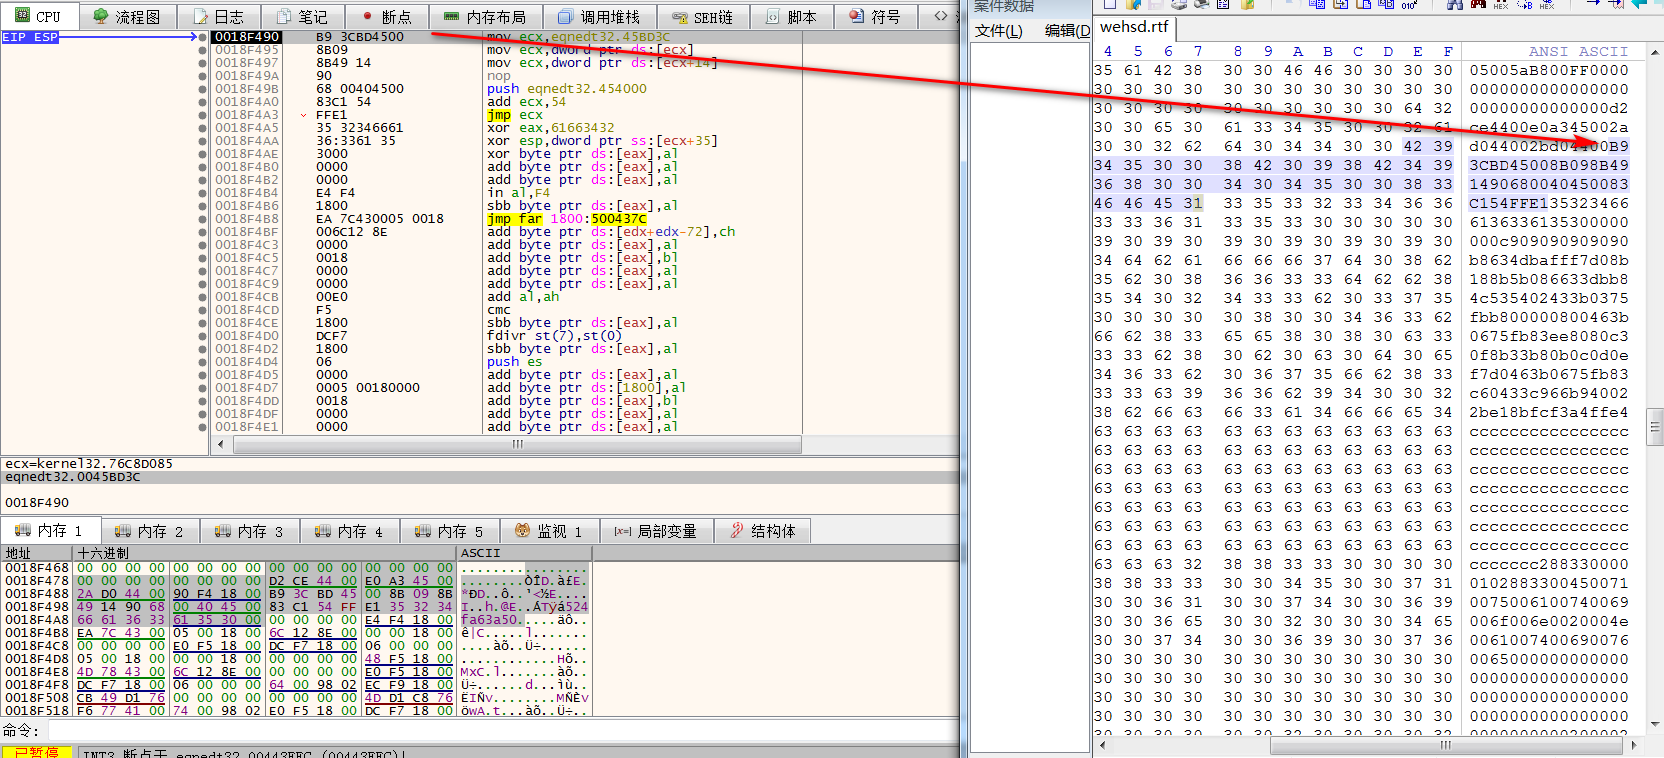Click the disassembly horizontal scrollbar thumb
Viewport: 1664px width, 758px height.
pyautogui.click(x=517, y=444)
